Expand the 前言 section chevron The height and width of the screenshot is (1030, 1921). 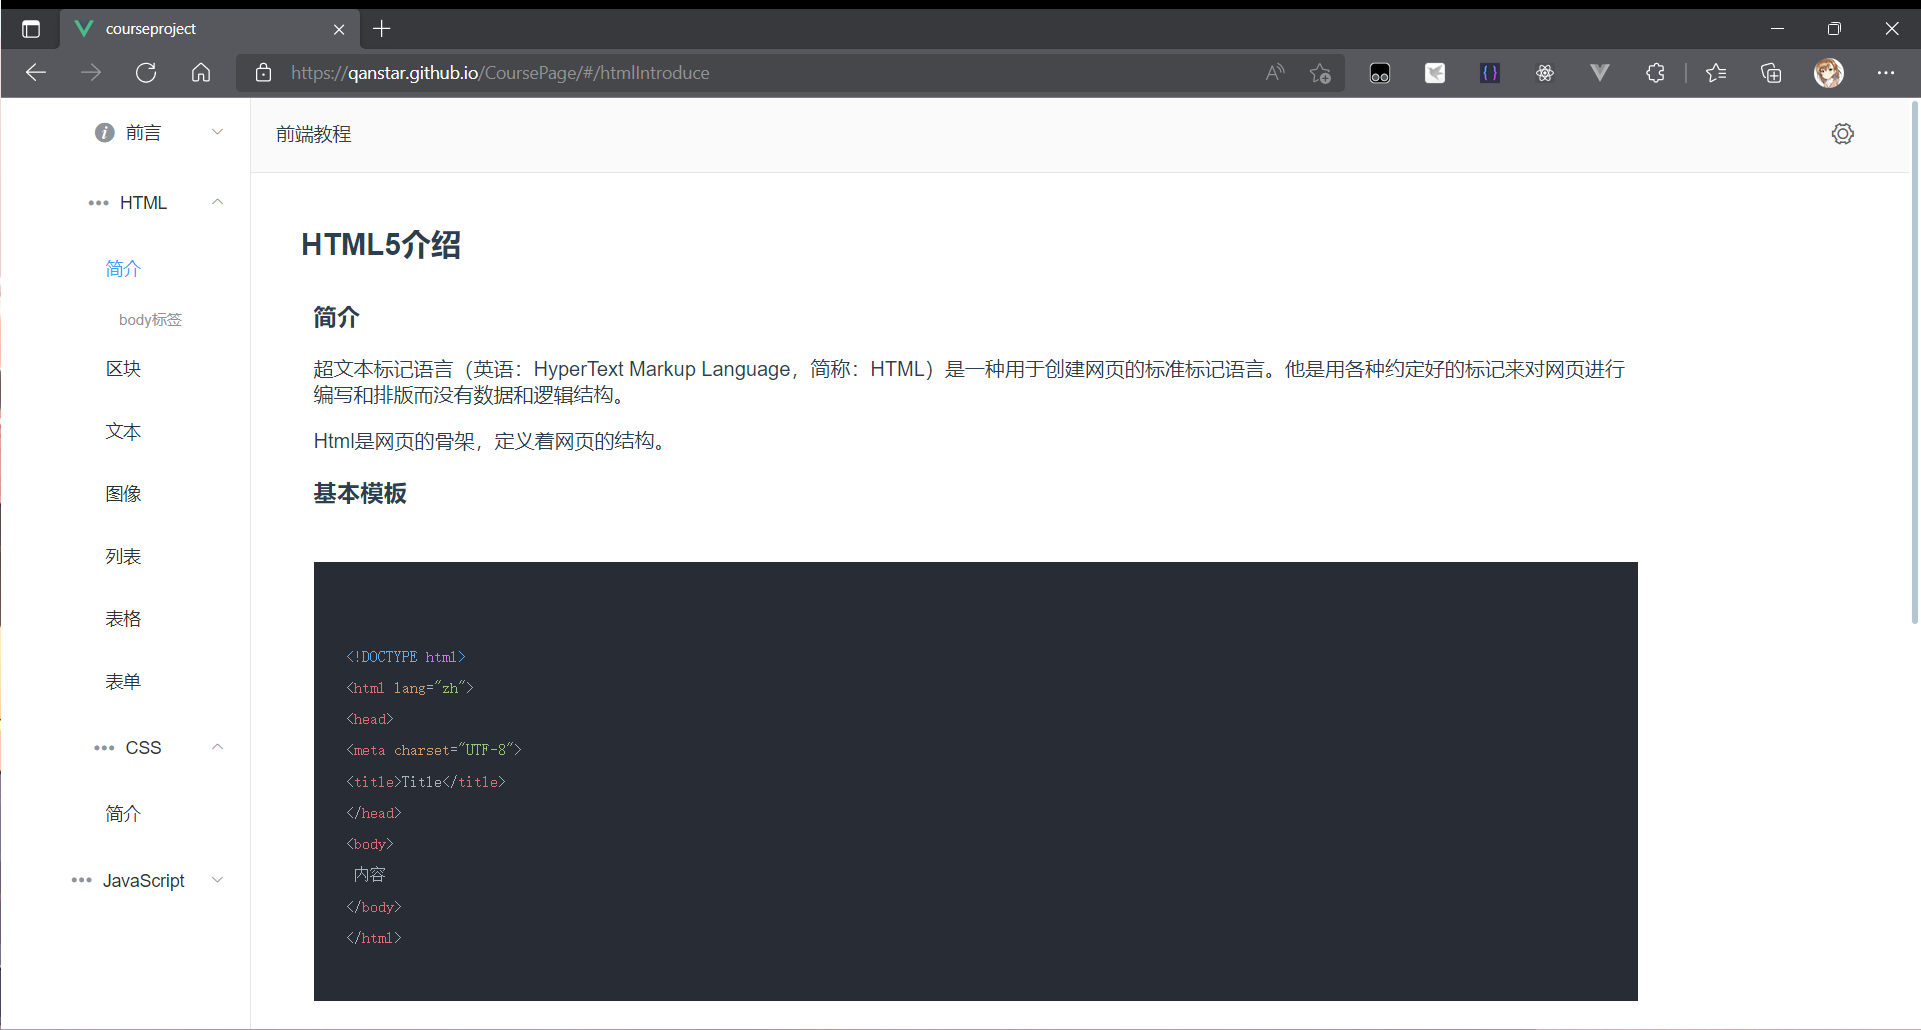[217, 131]
